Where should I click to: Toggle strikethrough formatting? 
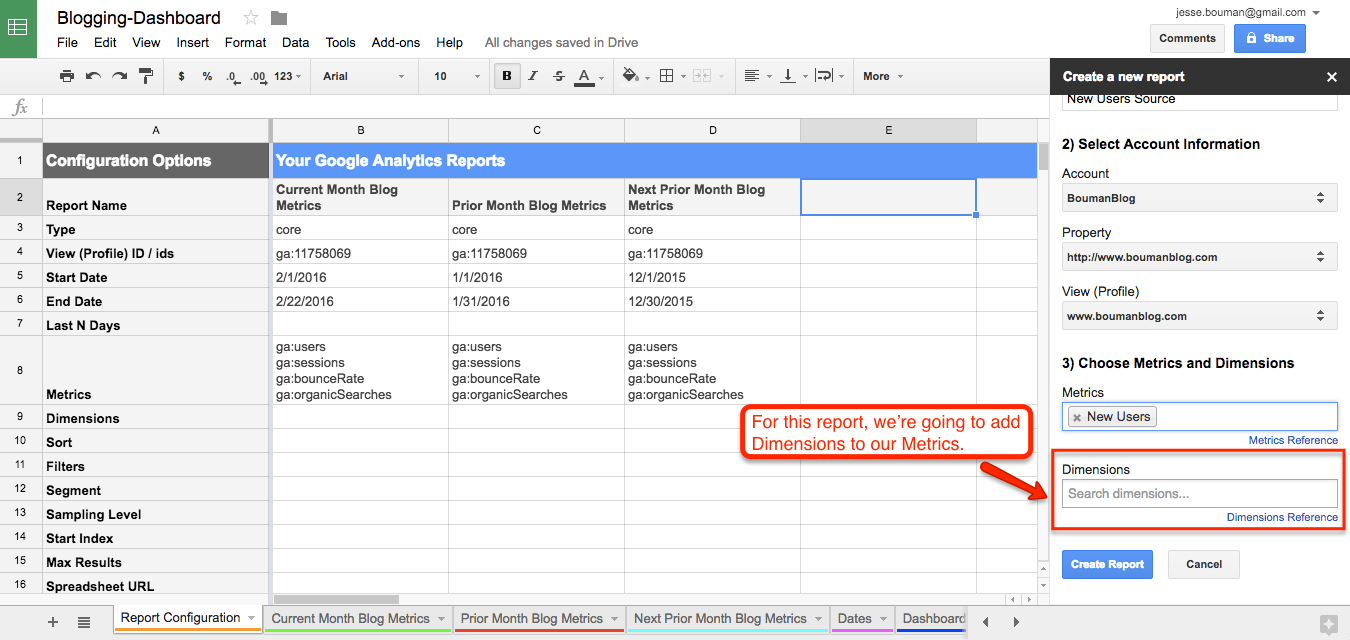(558, 76)
